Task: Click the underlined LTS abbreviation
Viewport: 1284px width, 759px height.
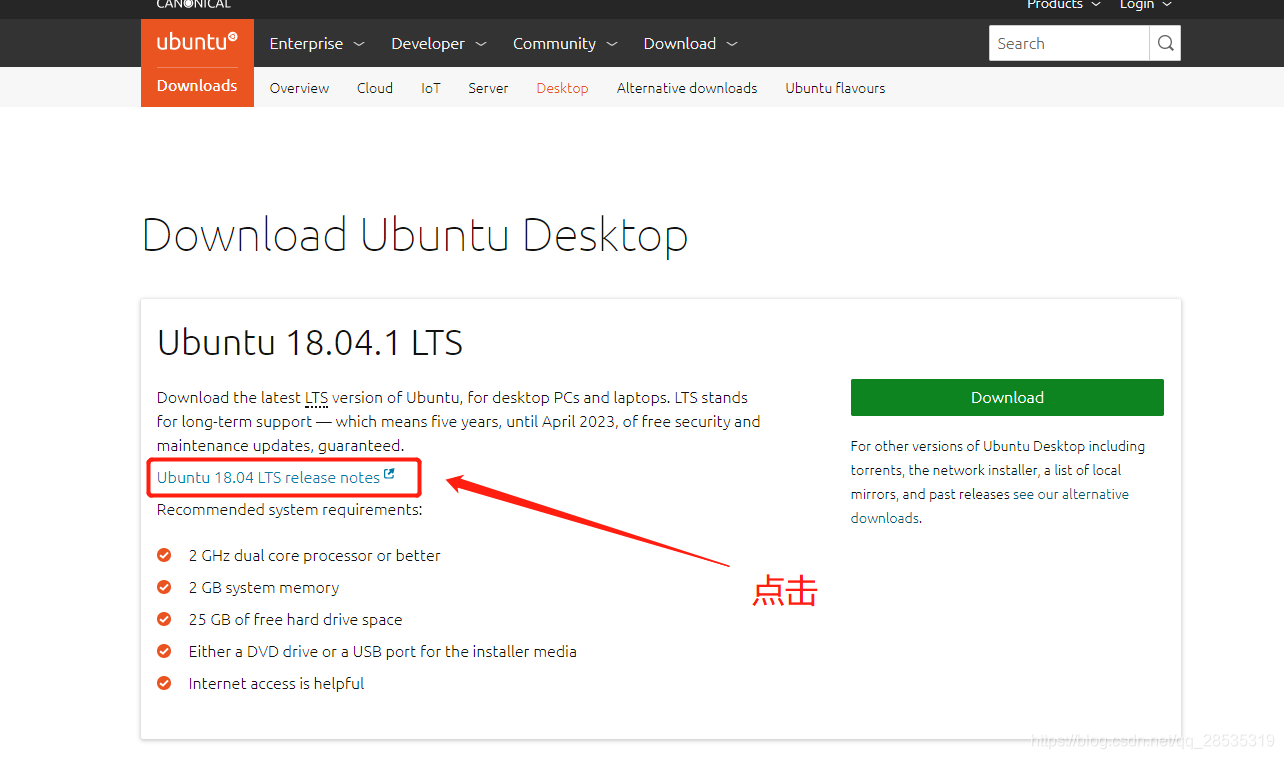Action: [x=316, y=398]
